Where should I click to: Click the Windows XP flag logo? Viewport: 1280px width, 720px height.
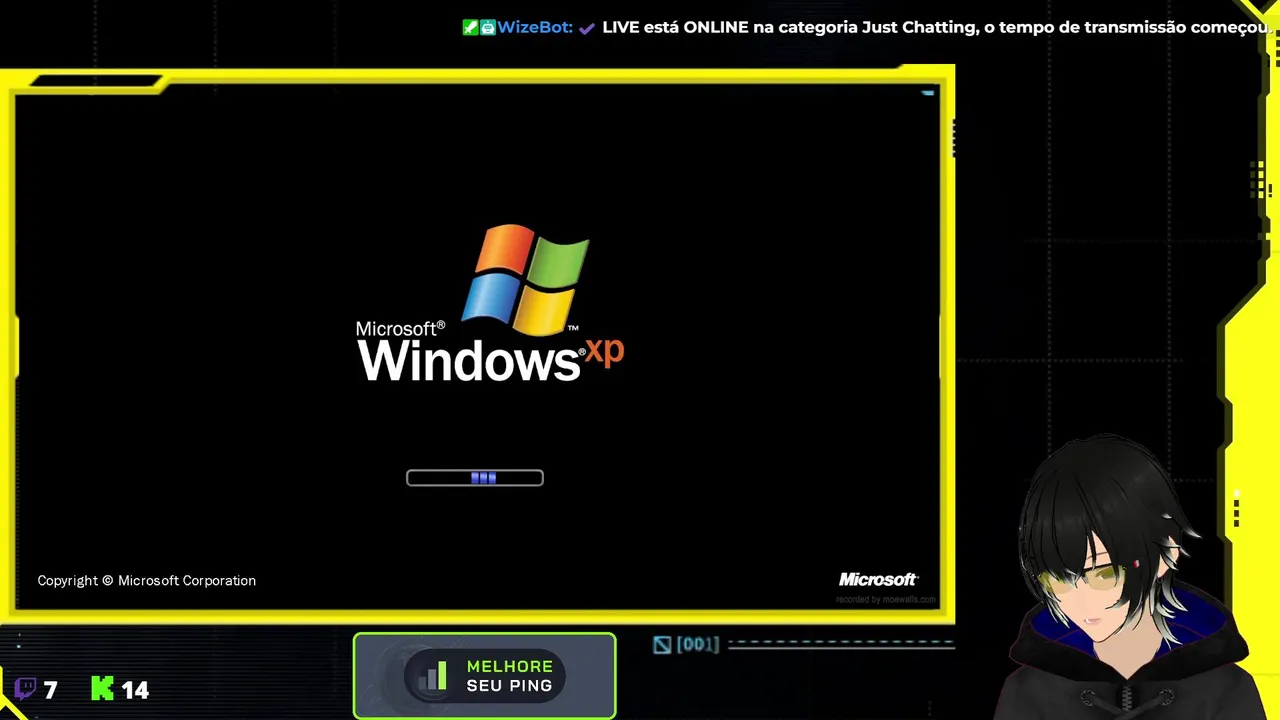tap(526, 279)
